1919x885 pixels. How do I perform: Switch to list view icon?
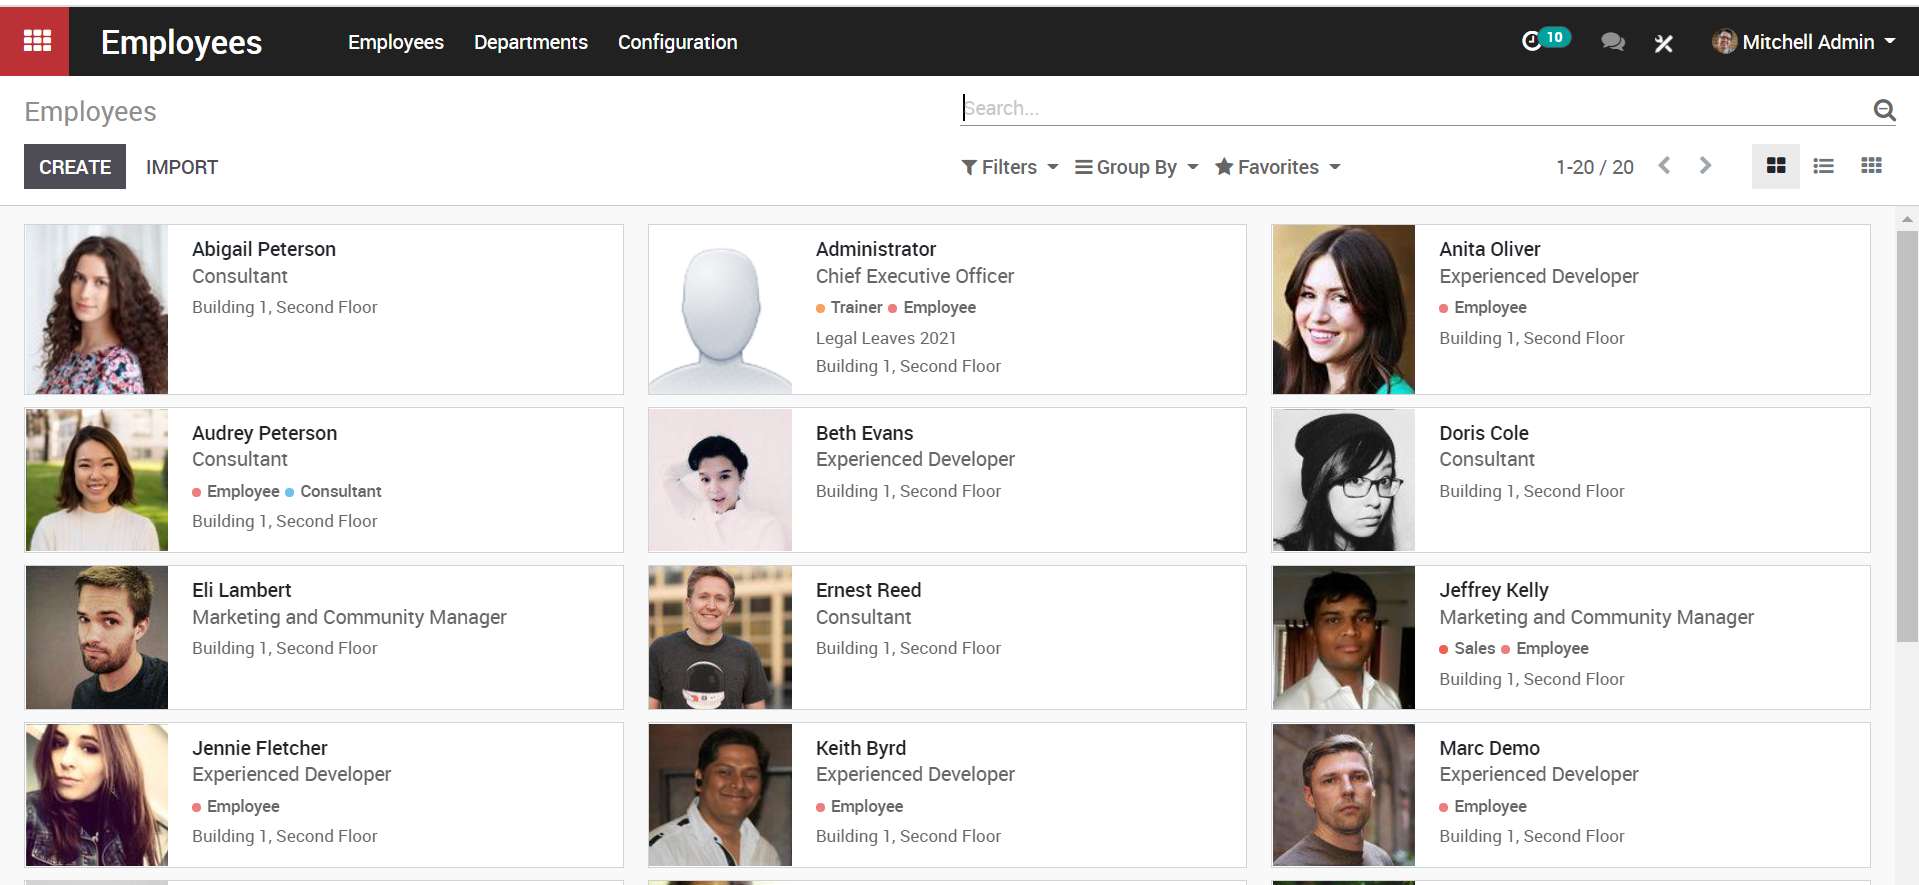click(x=1823, y=166)
